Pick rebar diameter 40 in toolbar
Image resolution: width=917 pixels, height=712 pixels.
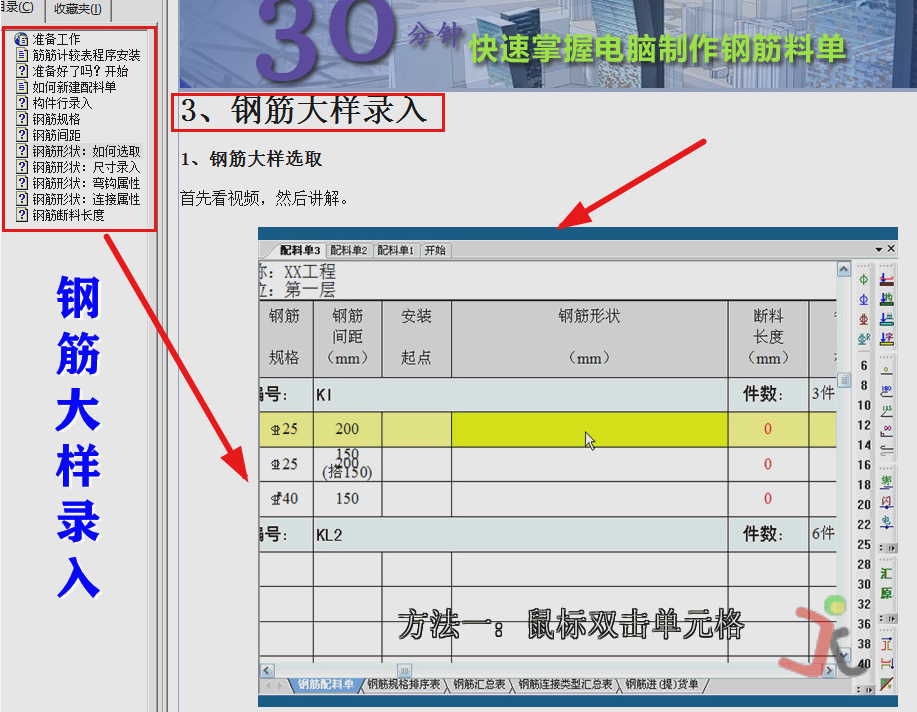click(864, 664)
